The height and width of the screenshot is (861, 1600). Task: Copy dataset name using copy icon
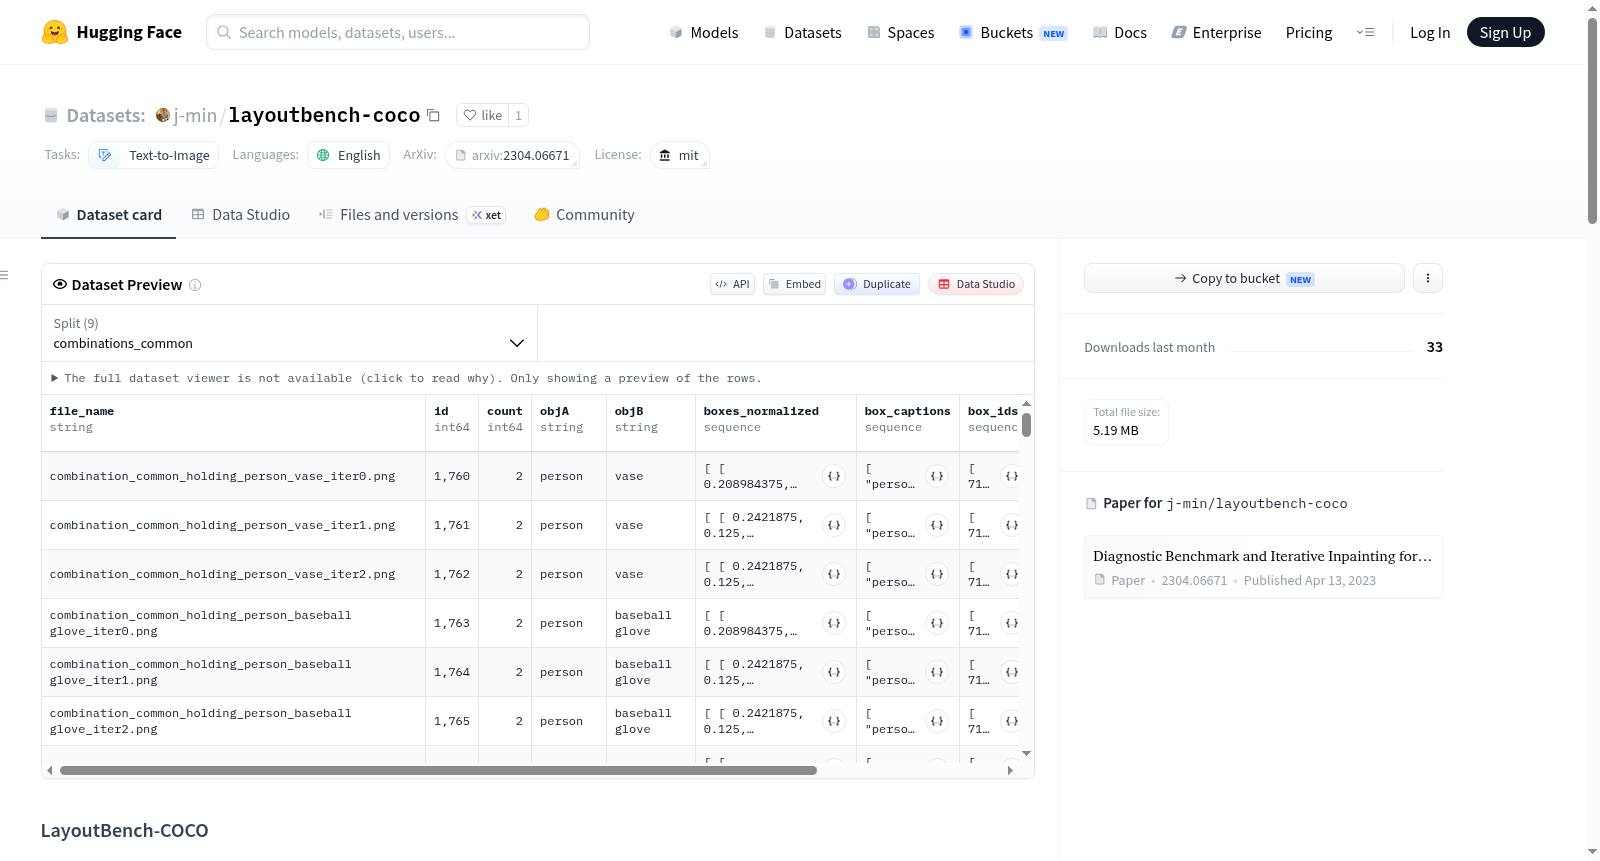click(x=433, y=115)
